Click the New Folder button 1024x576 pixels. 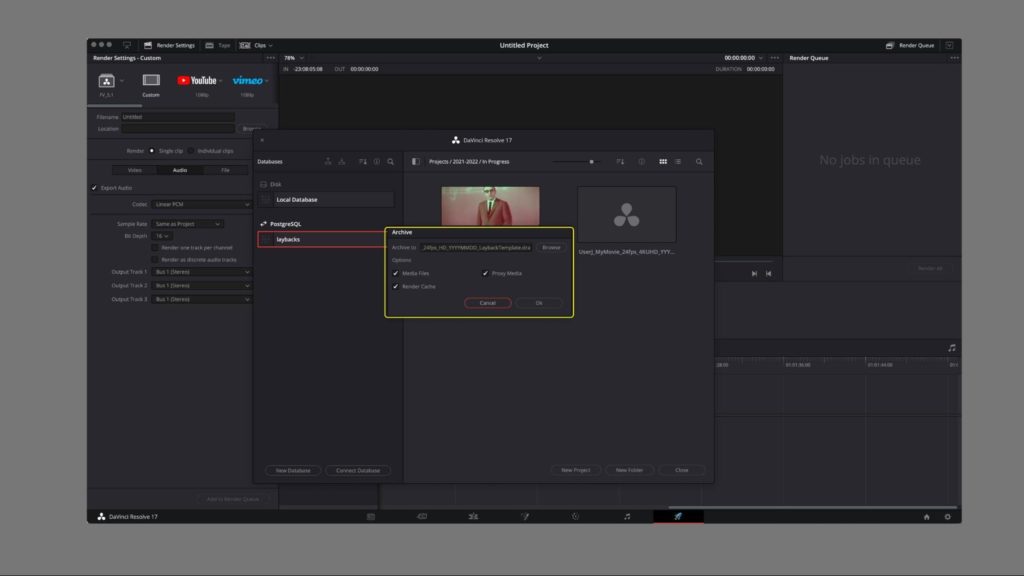[x=629, y=470]
